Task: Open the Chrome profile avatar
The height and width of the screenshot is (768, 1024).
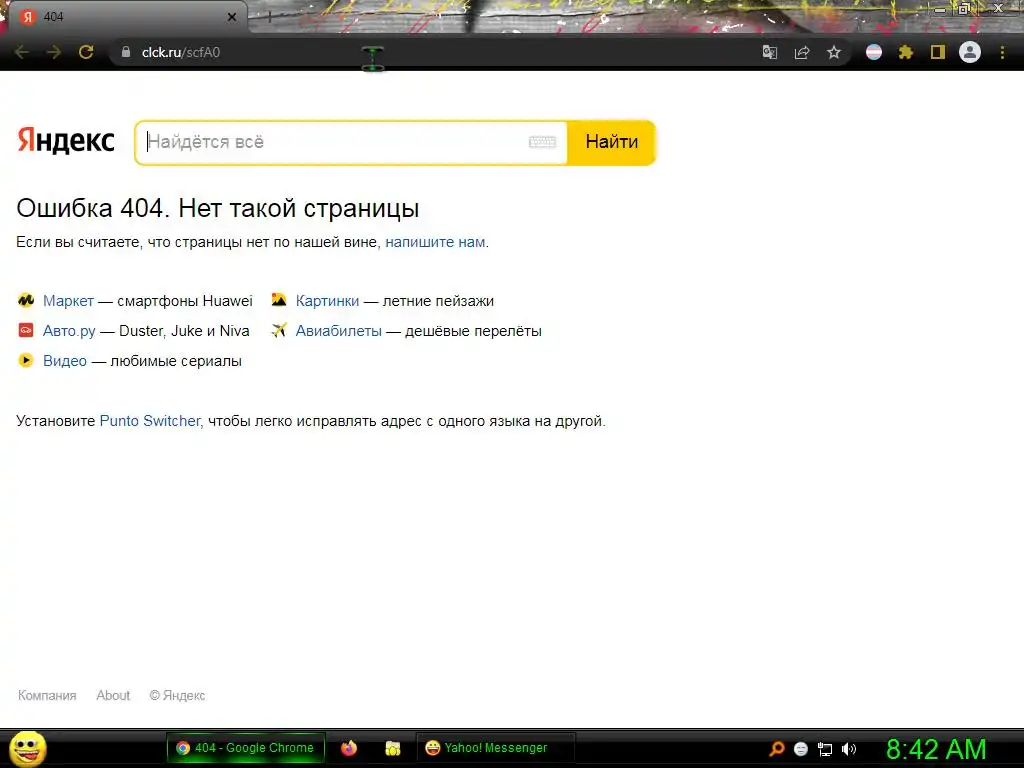Action: point(970,52)
